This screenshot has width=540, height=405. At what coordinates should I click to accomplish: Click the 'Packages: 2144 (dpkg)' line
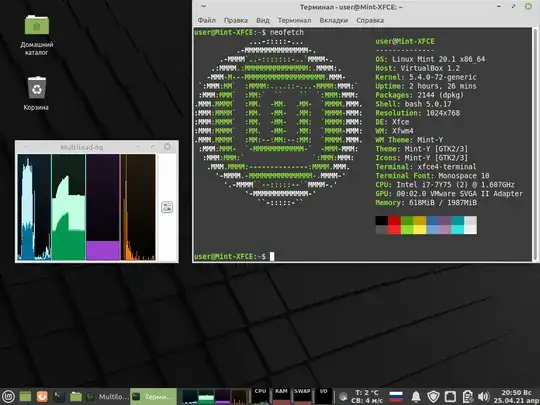tap(419, 95)
